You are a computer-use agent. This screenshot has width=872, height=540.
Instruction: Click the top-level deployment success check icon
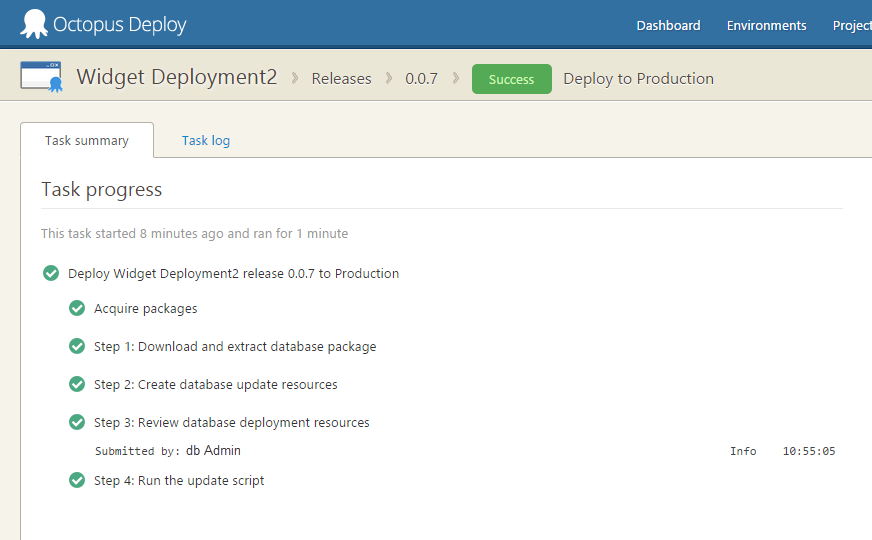point(51,273)
